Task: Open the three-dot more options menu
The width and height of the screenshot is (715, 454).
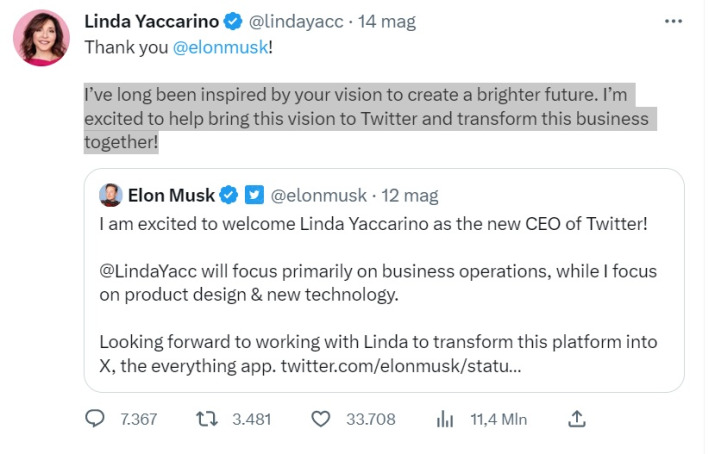Action: click(x=681, y=20)
